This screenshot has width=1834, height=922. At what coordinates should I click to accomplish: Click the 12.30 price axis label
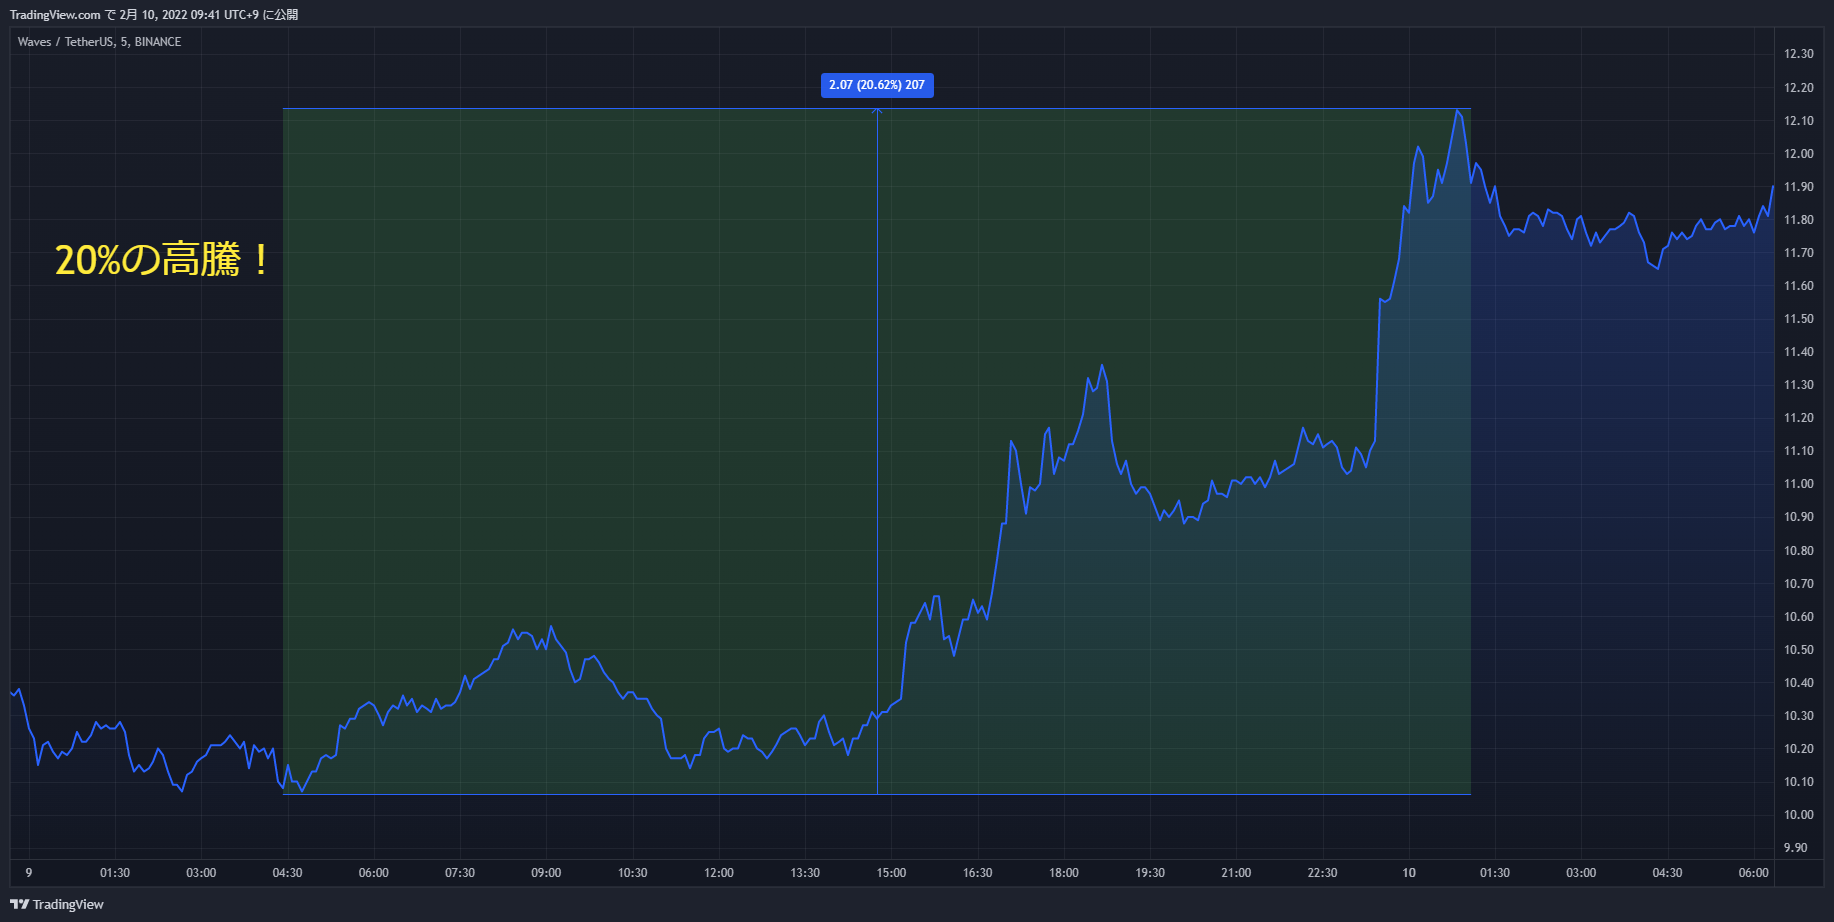coord(1798,54)
